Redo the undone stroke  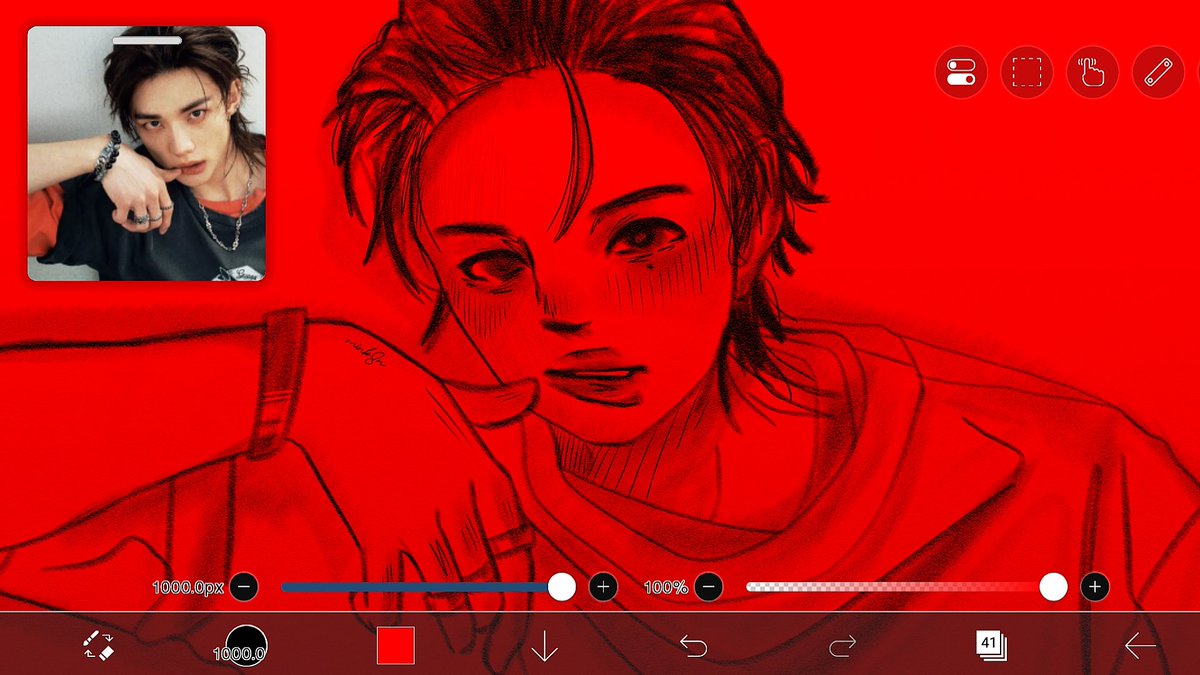pyautogui.click(x=842, y=646)
